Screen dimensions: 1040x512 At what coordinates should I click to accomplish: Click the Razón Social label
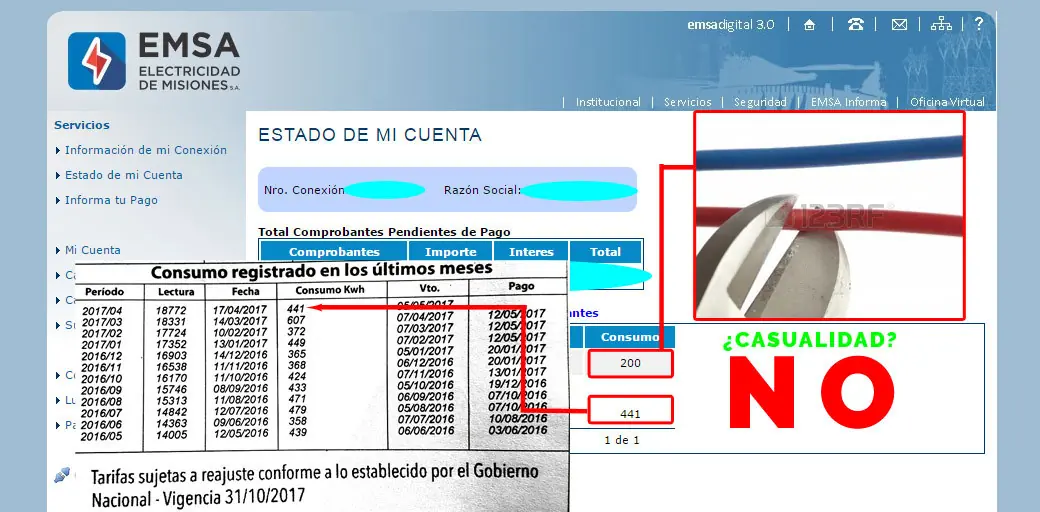pos(483,190)
